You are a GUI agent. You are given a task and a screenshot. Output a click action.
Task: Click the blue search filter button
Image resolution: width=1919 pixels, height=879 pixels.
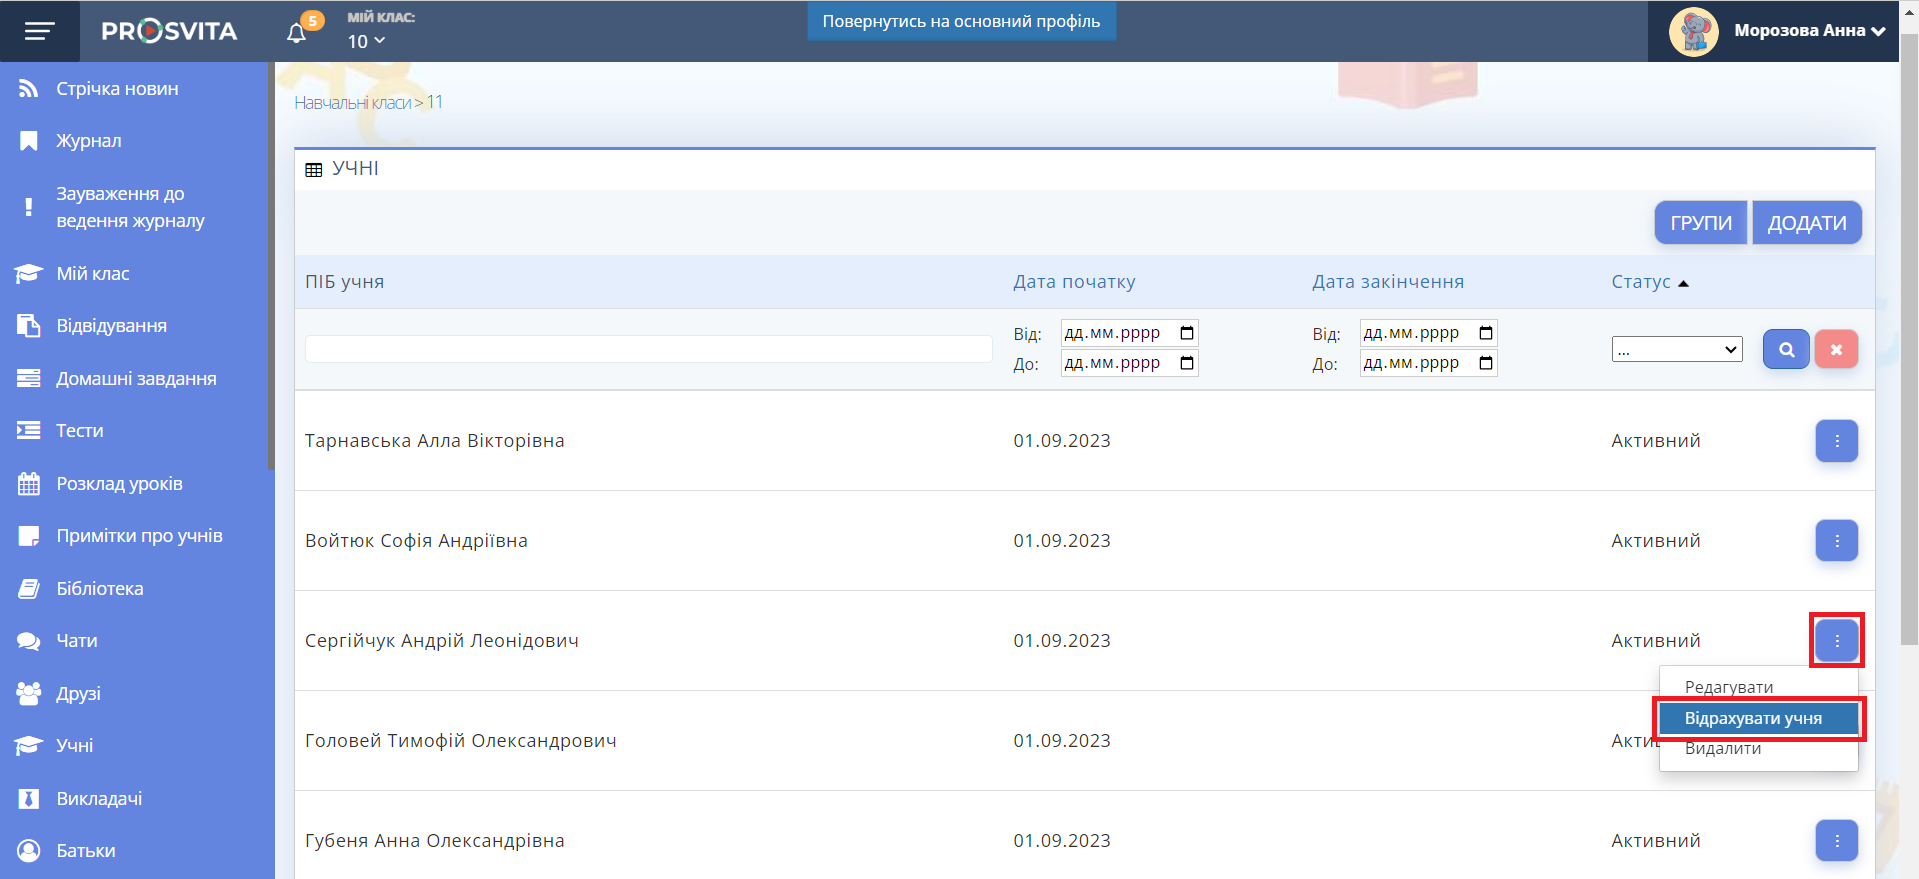(1786, 349)
